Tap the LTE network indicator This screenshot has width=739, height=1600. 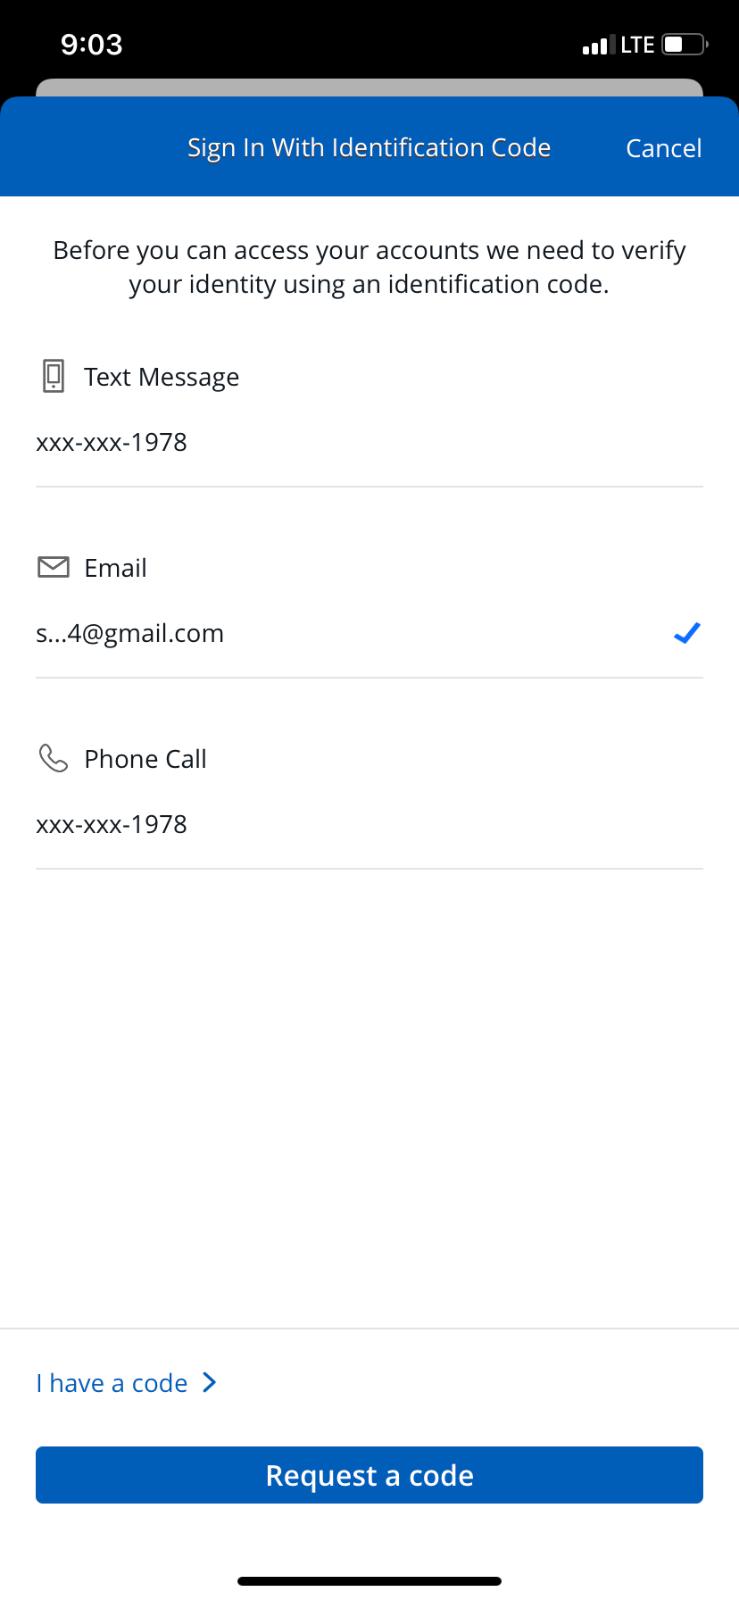point(637,45)
